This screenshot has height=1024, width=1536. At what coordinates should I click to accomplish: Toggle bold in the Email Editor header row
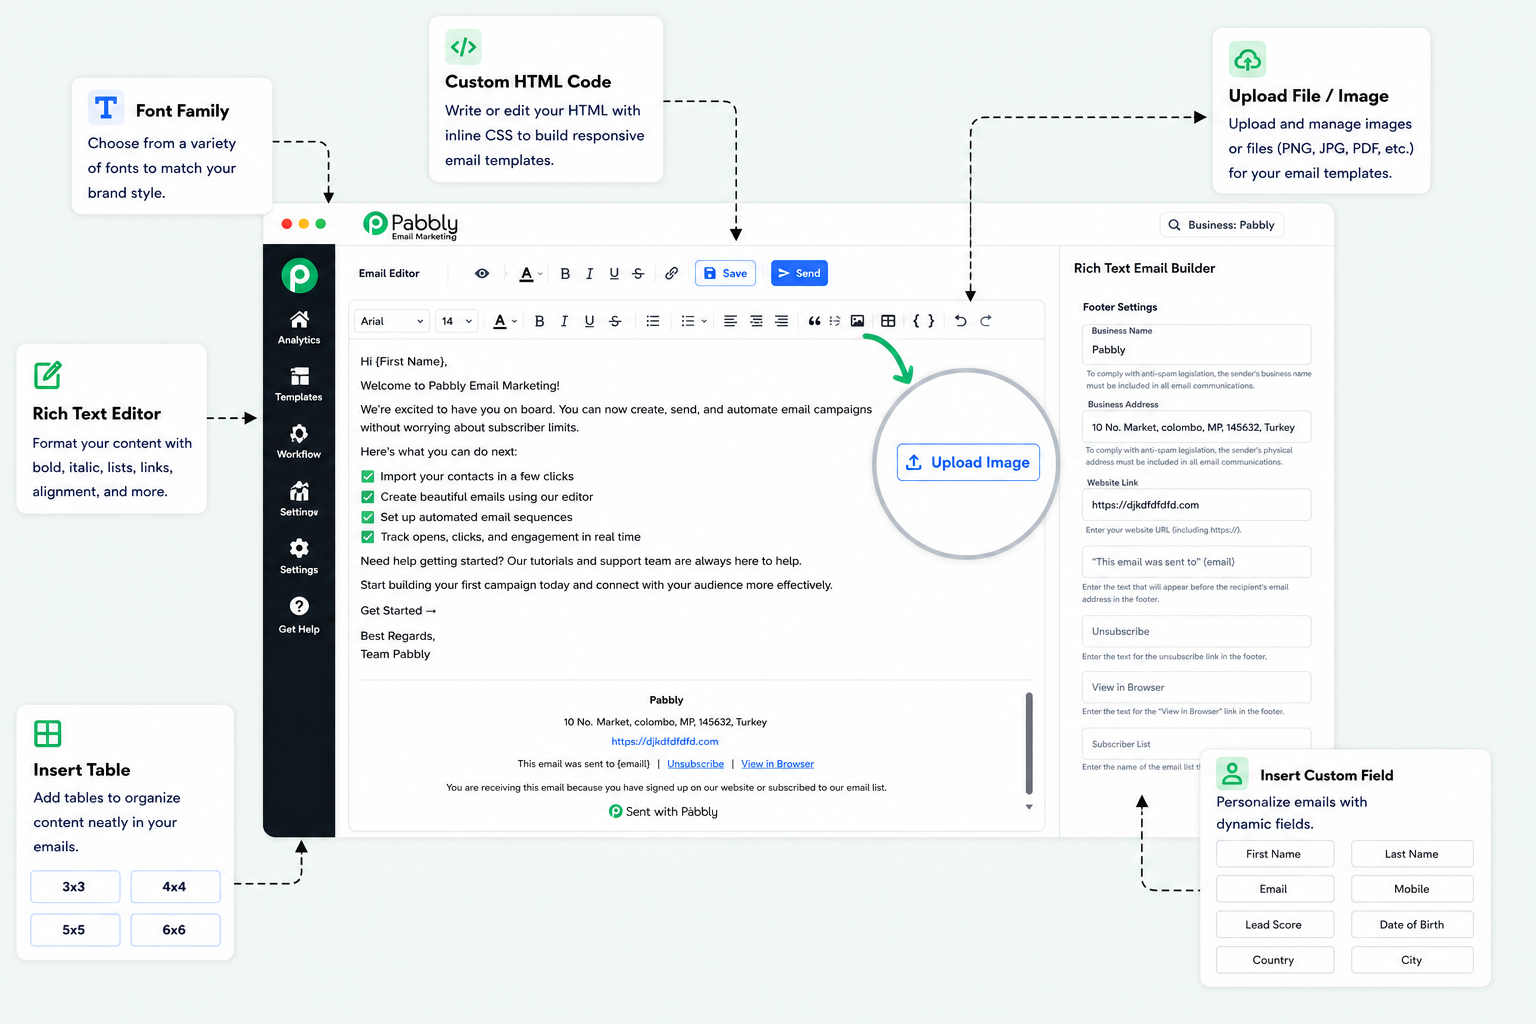[x=565, y=273]
